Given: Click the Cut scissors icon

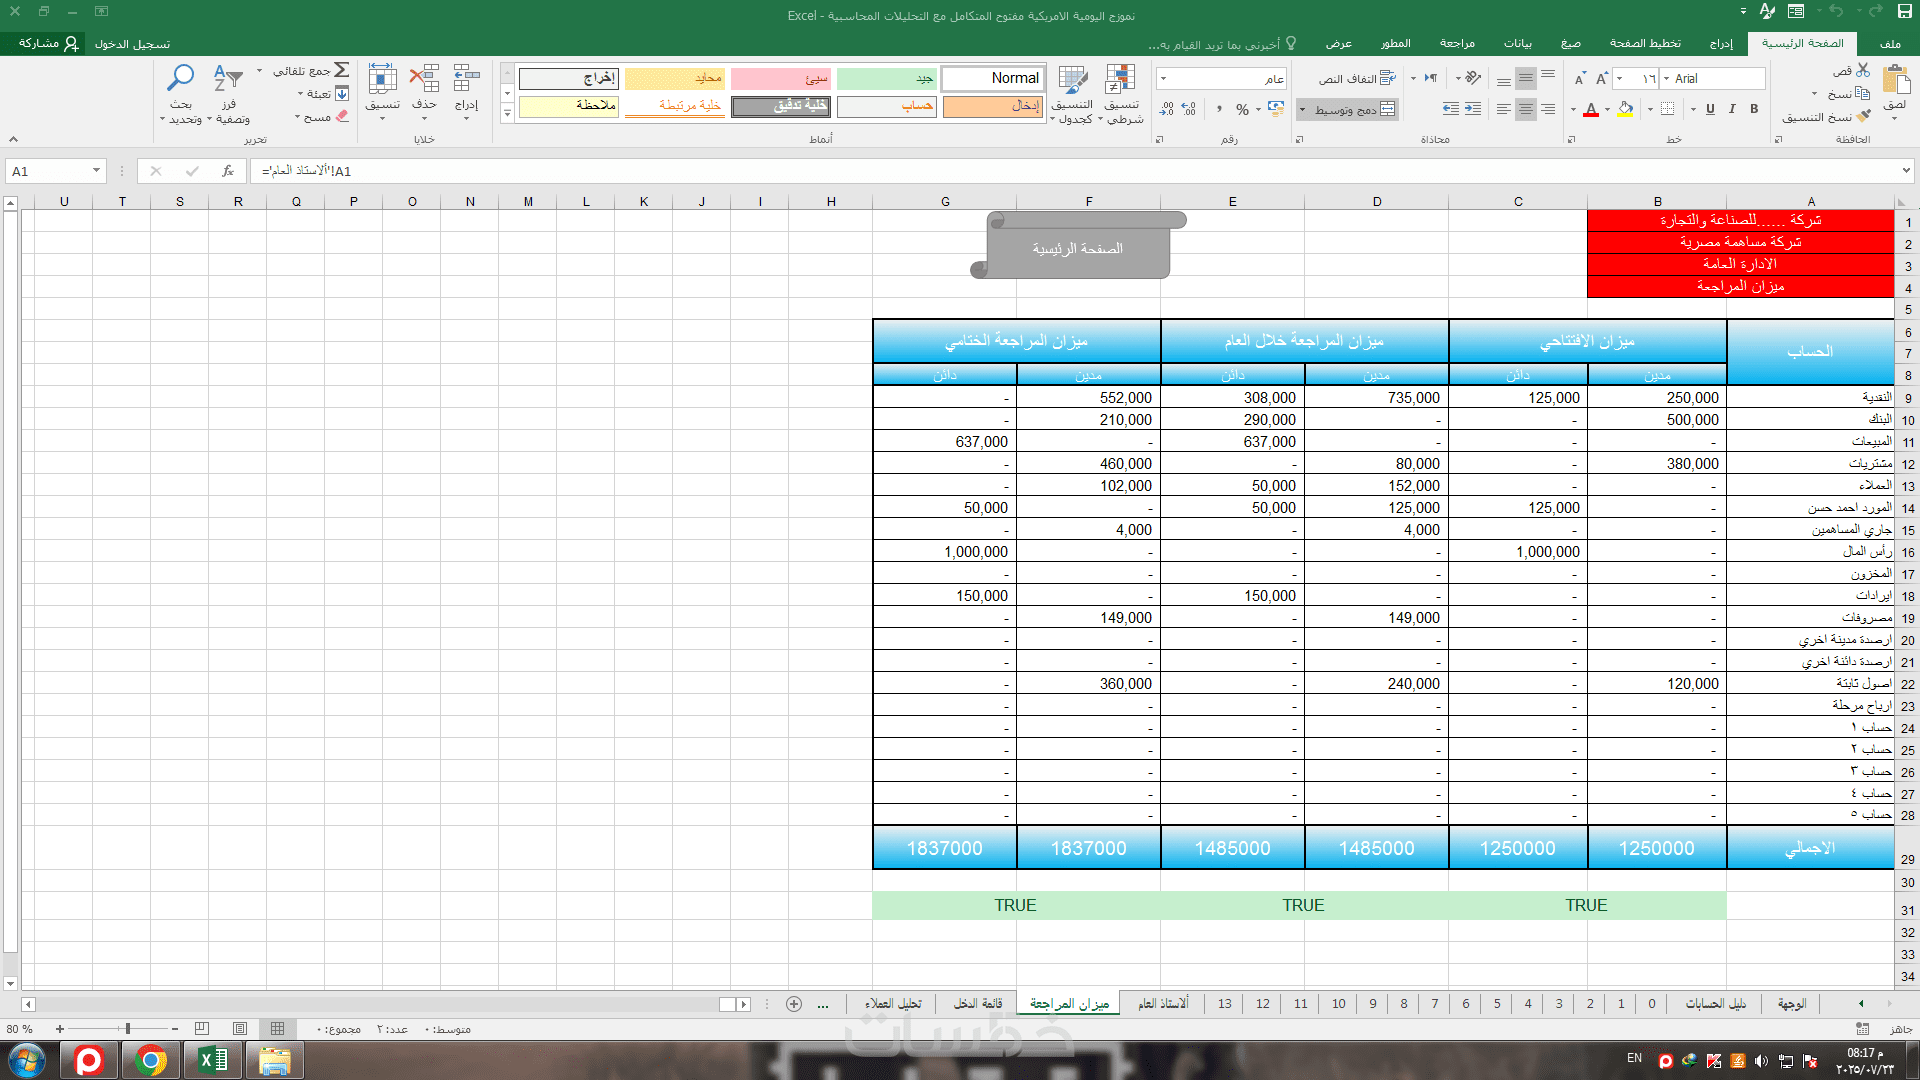Looking at the screenshot, I should [1863, 70].
